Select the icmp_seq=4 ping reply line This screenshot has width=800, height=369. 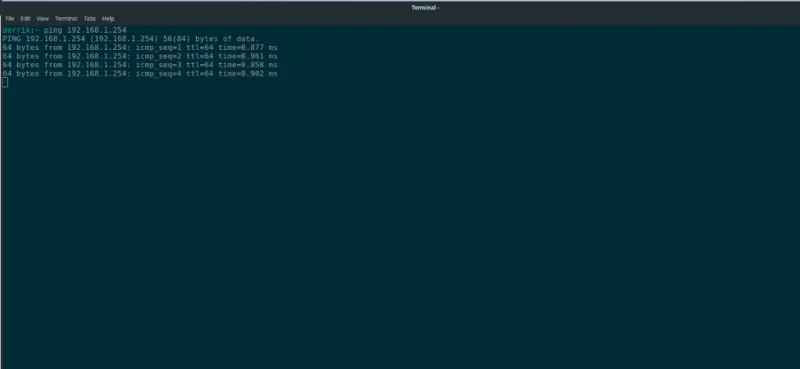pyautogui.click(x=140, y=73)
